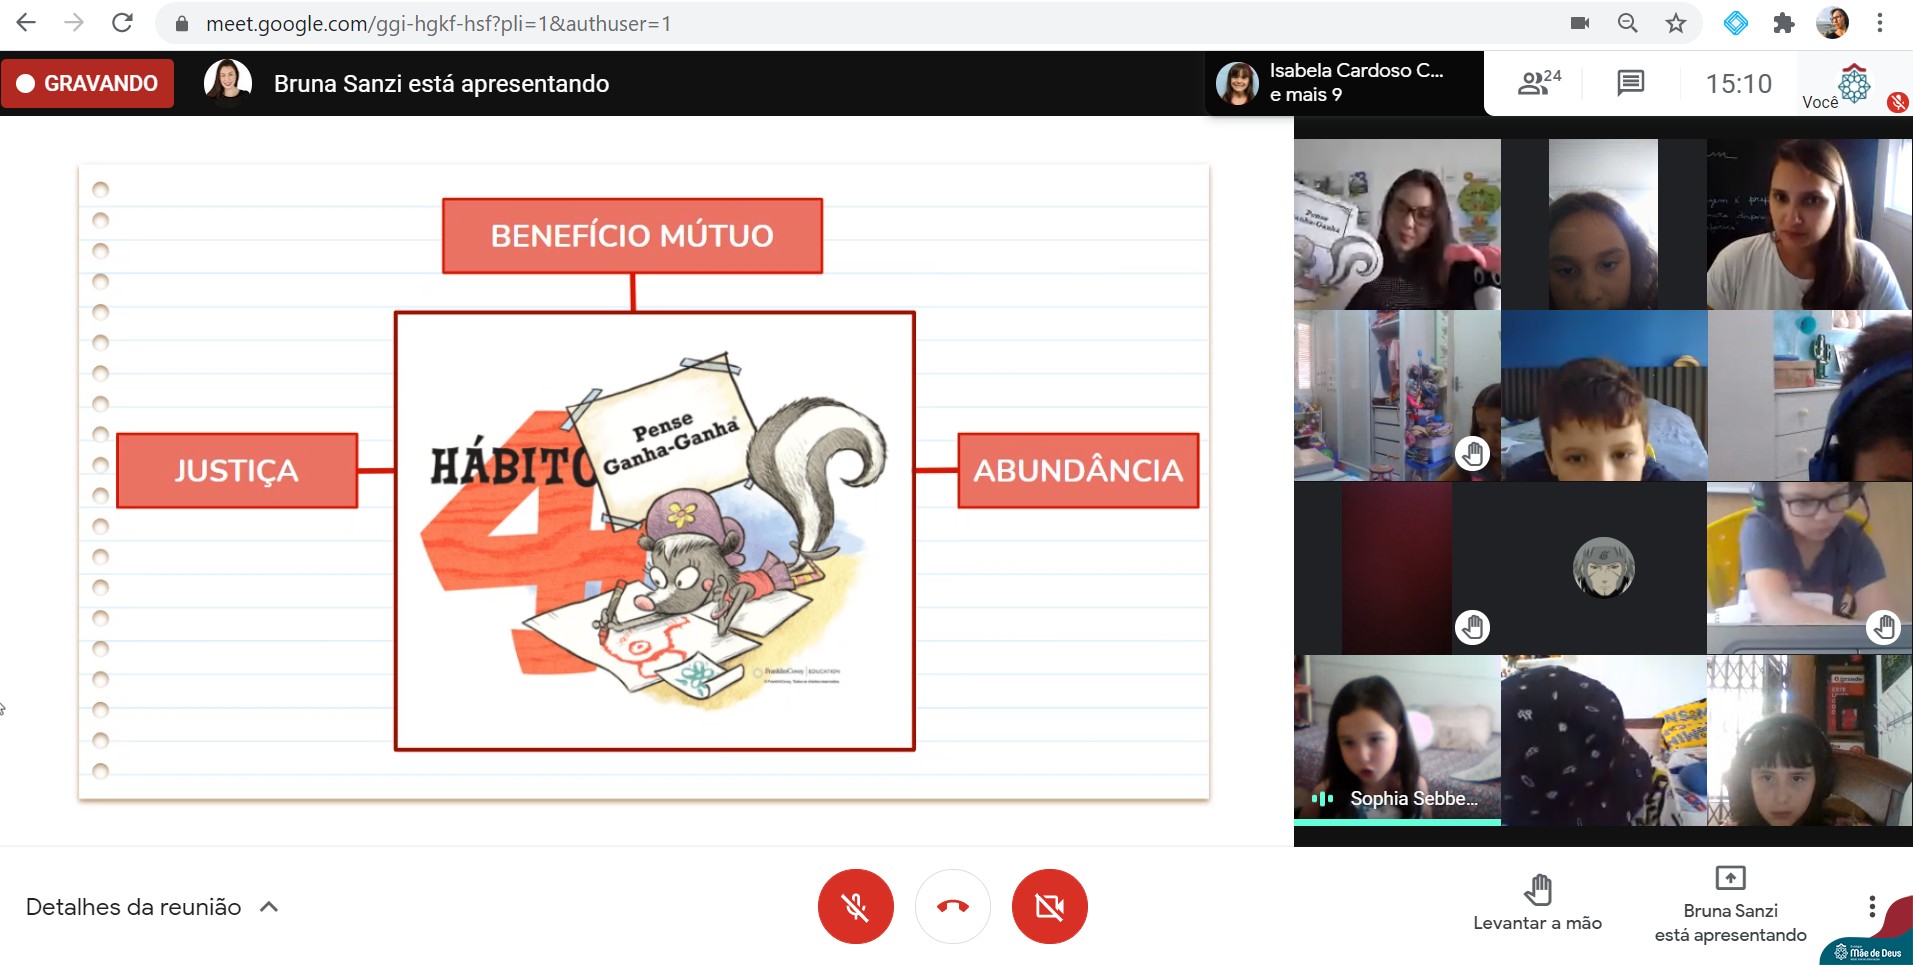The width and height of the screenshot is (1913, 965).
Task: Click the red hang up call button
Action: tap(952, 906)
